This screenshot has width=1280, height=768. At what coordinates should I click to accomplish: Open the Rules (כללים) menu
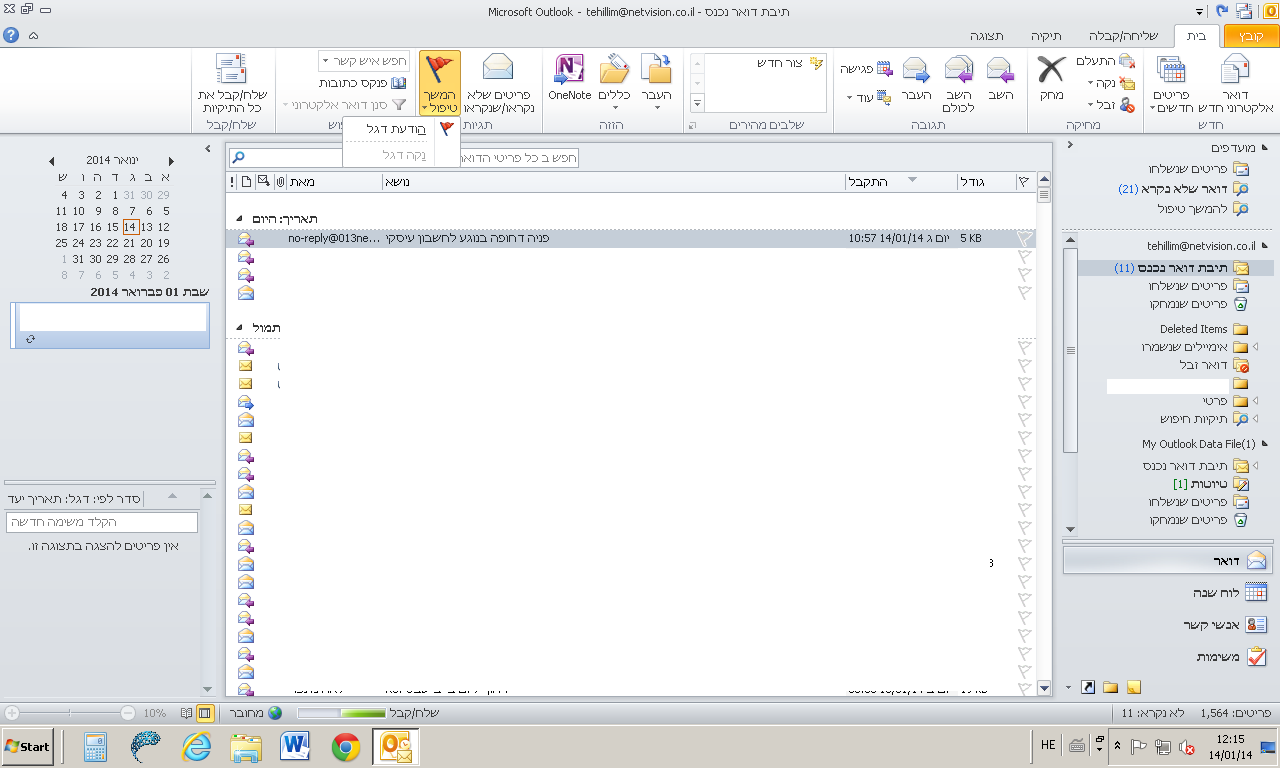pos(613,82)
